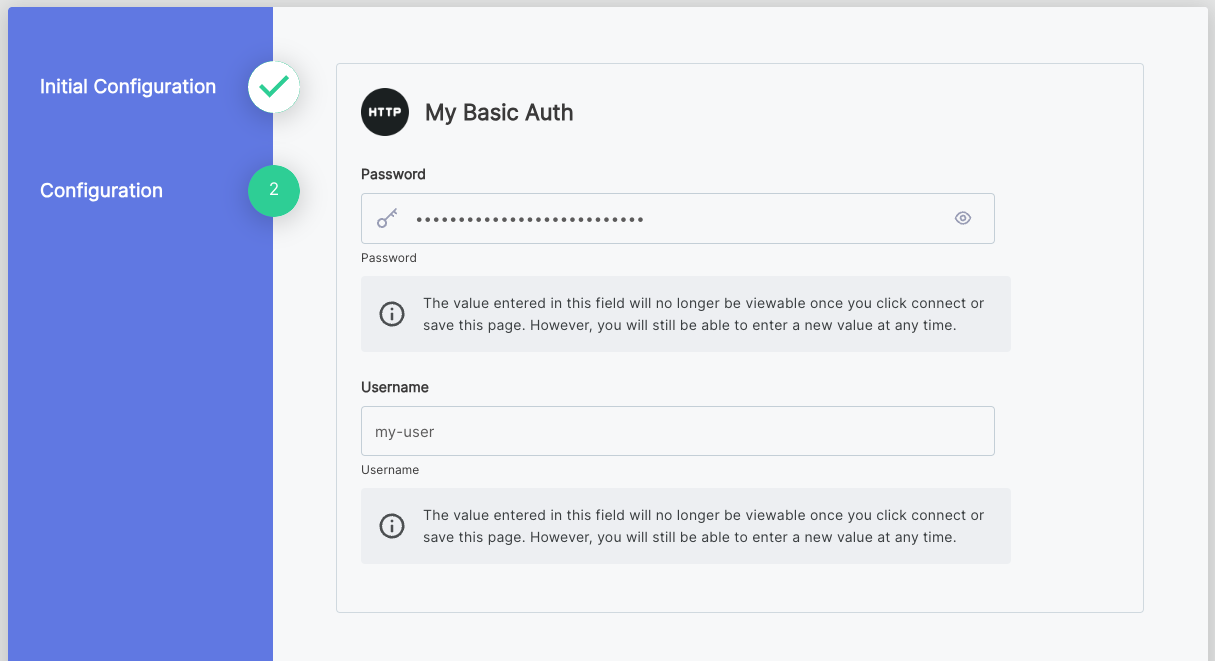This screenshot has width=1215, height=661.
Task: Open the Configuration step
Action: click(x=101, y=190)
